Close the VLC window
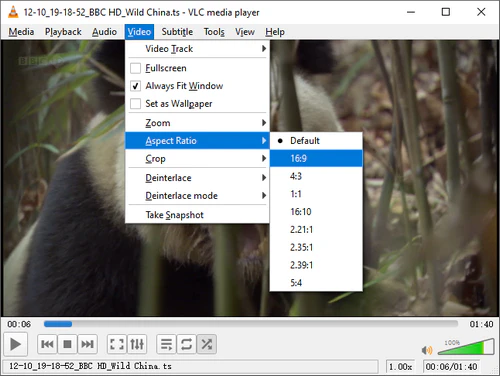Screen dimensions: 500x376 coord(481,12)
